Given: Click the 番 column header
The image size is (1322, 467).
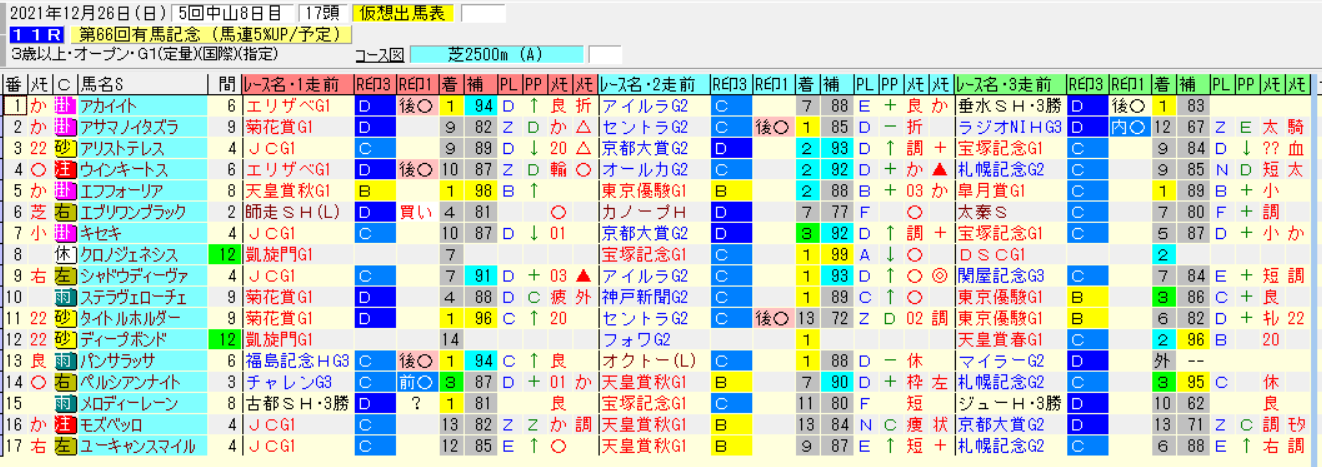Looking at the screenshot, I should 14,85.
